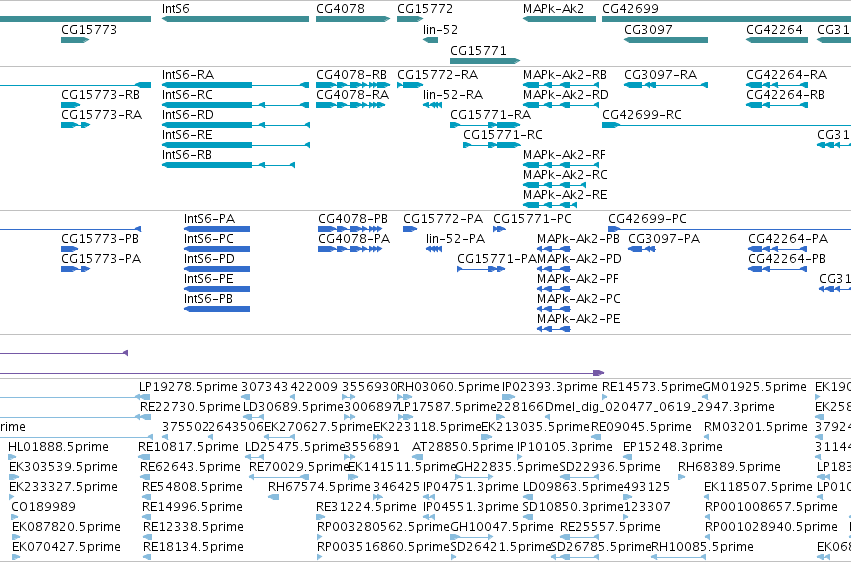The height and width of the screenshot is (562, 851).
Task: Click protein CG3097-PA
Action: (x=642, y=249)
